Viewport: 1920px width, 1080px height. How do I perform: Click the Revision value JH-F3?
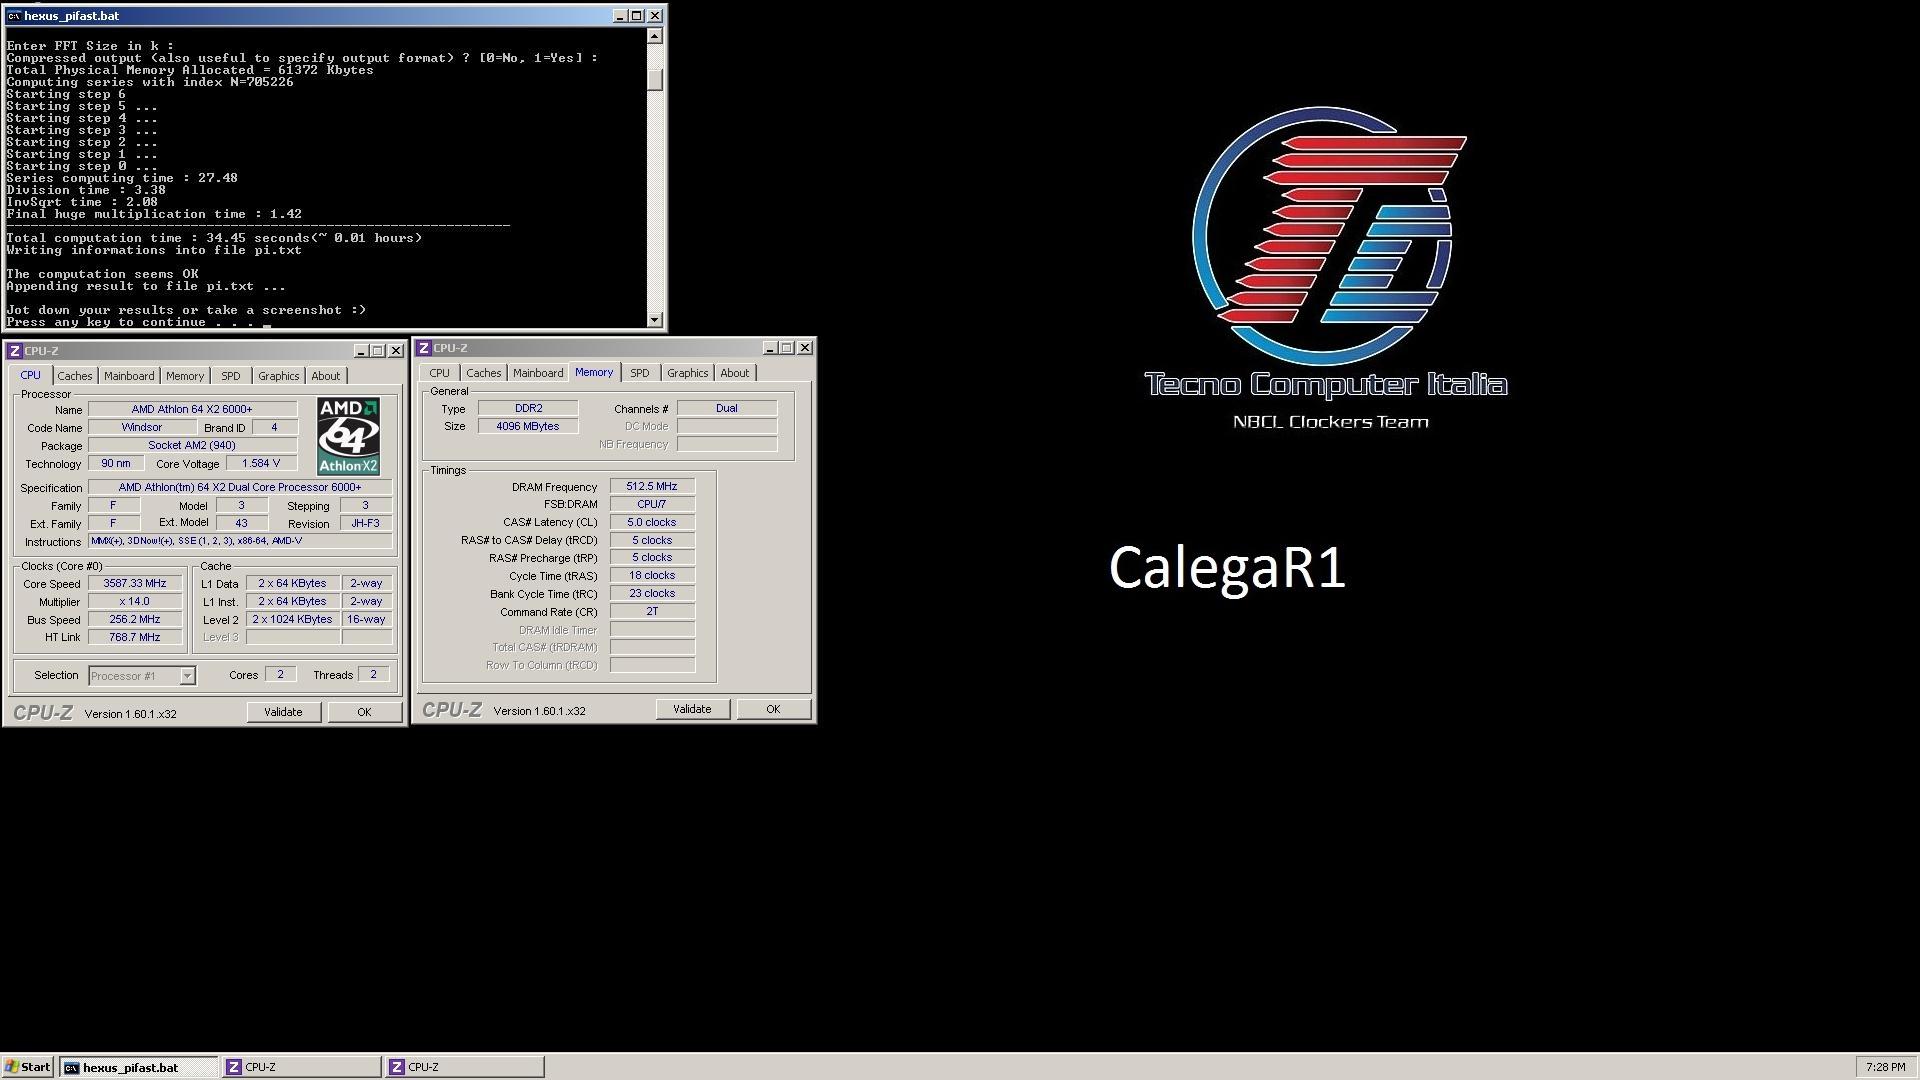tap(365, 523)
